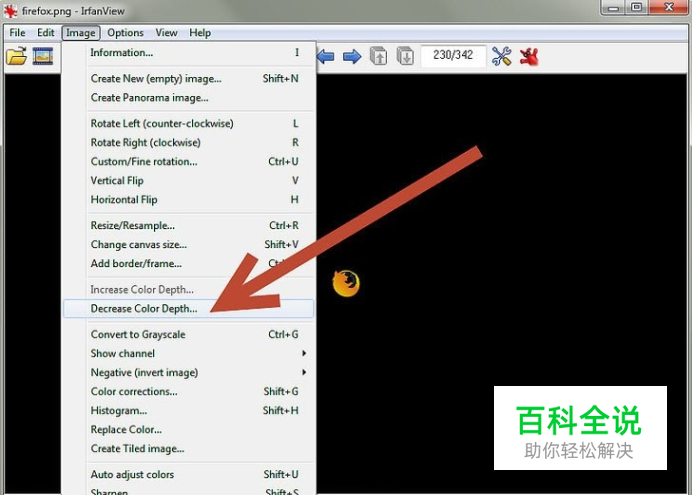Open the View menu
The width and height of the screenshot is (692, 495).
pyautogui.click(x=166, y=33)
